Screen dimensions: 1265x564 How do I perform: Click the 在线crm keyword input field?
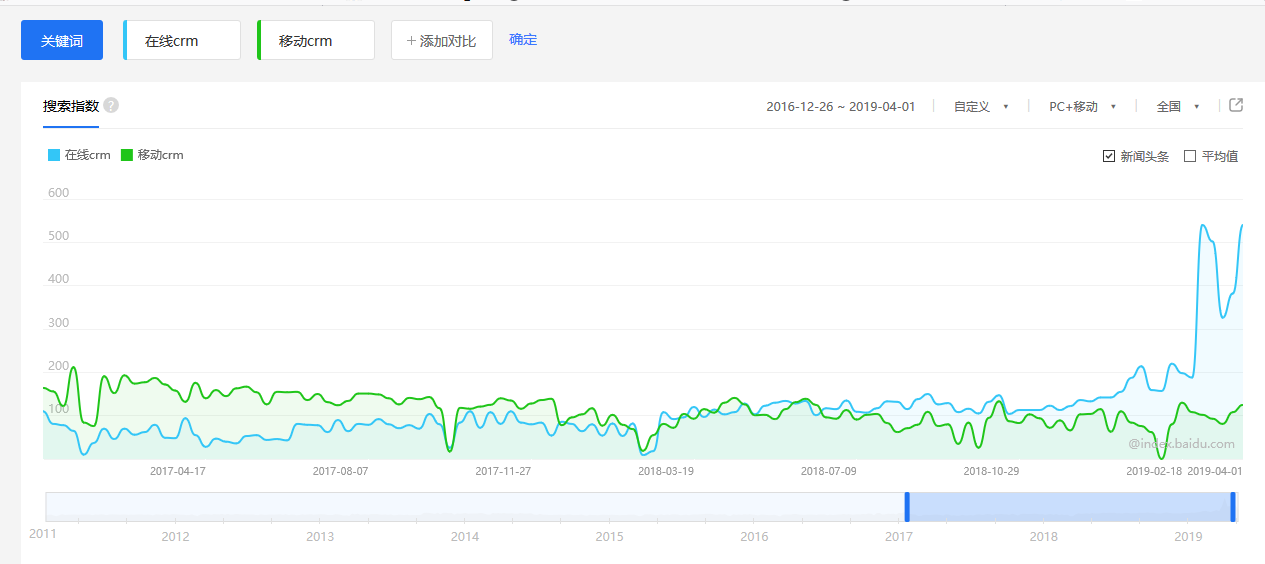tap(183, 41)
